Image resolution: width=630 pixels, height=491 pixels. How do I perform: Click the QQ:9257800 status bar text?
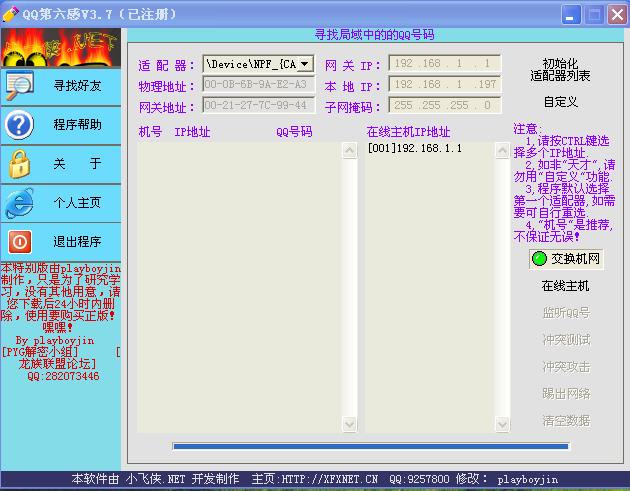pyautogui.click(x=419, y=479)
